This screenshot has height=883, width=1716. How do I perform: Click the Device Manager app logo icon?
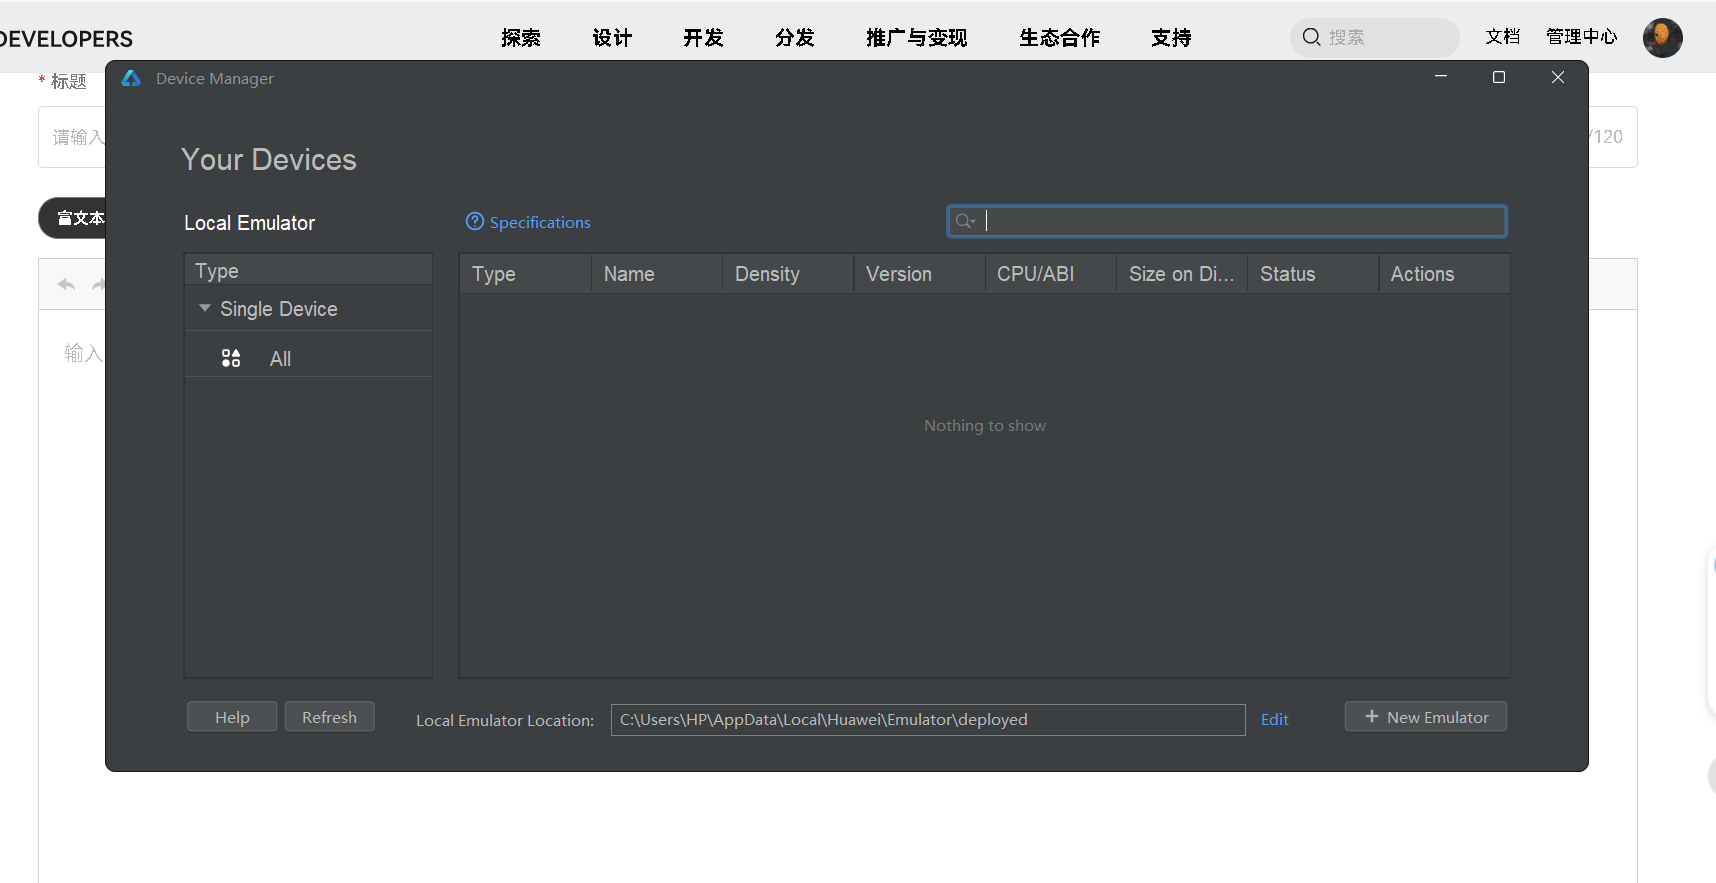tap(131, 78)
